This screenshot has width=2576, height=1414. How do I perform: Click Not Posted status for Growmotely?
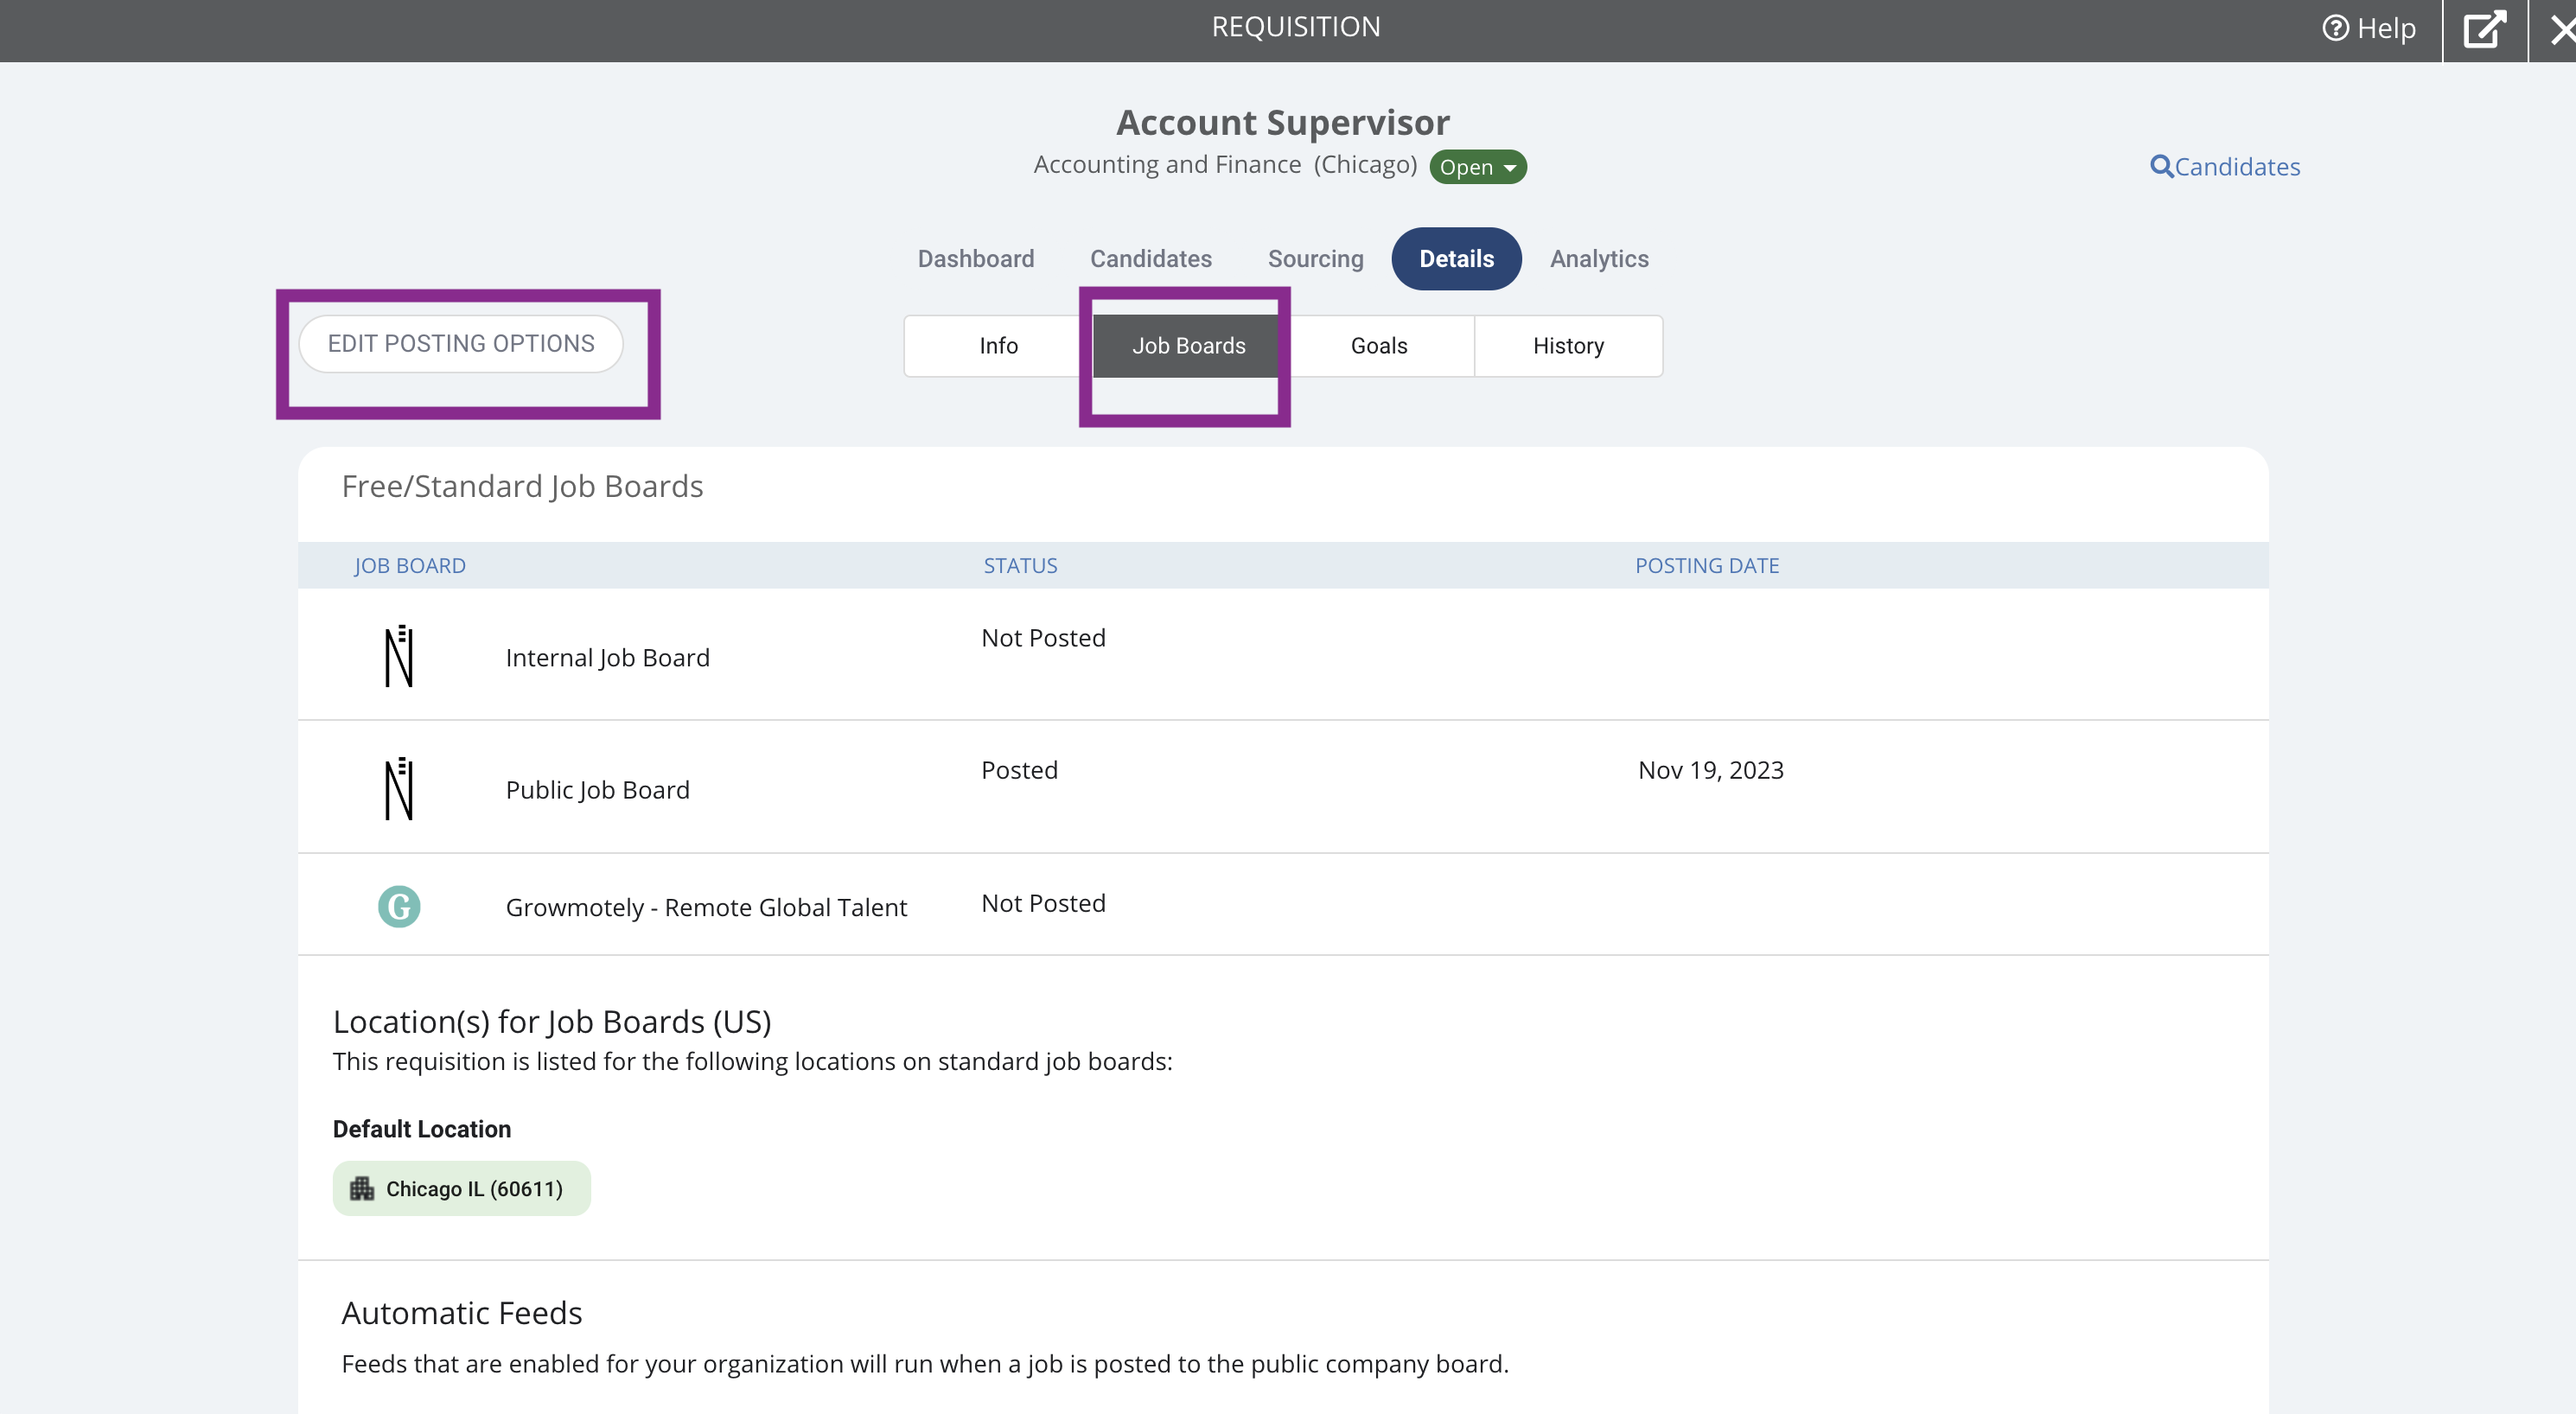tap(1043, 903)
